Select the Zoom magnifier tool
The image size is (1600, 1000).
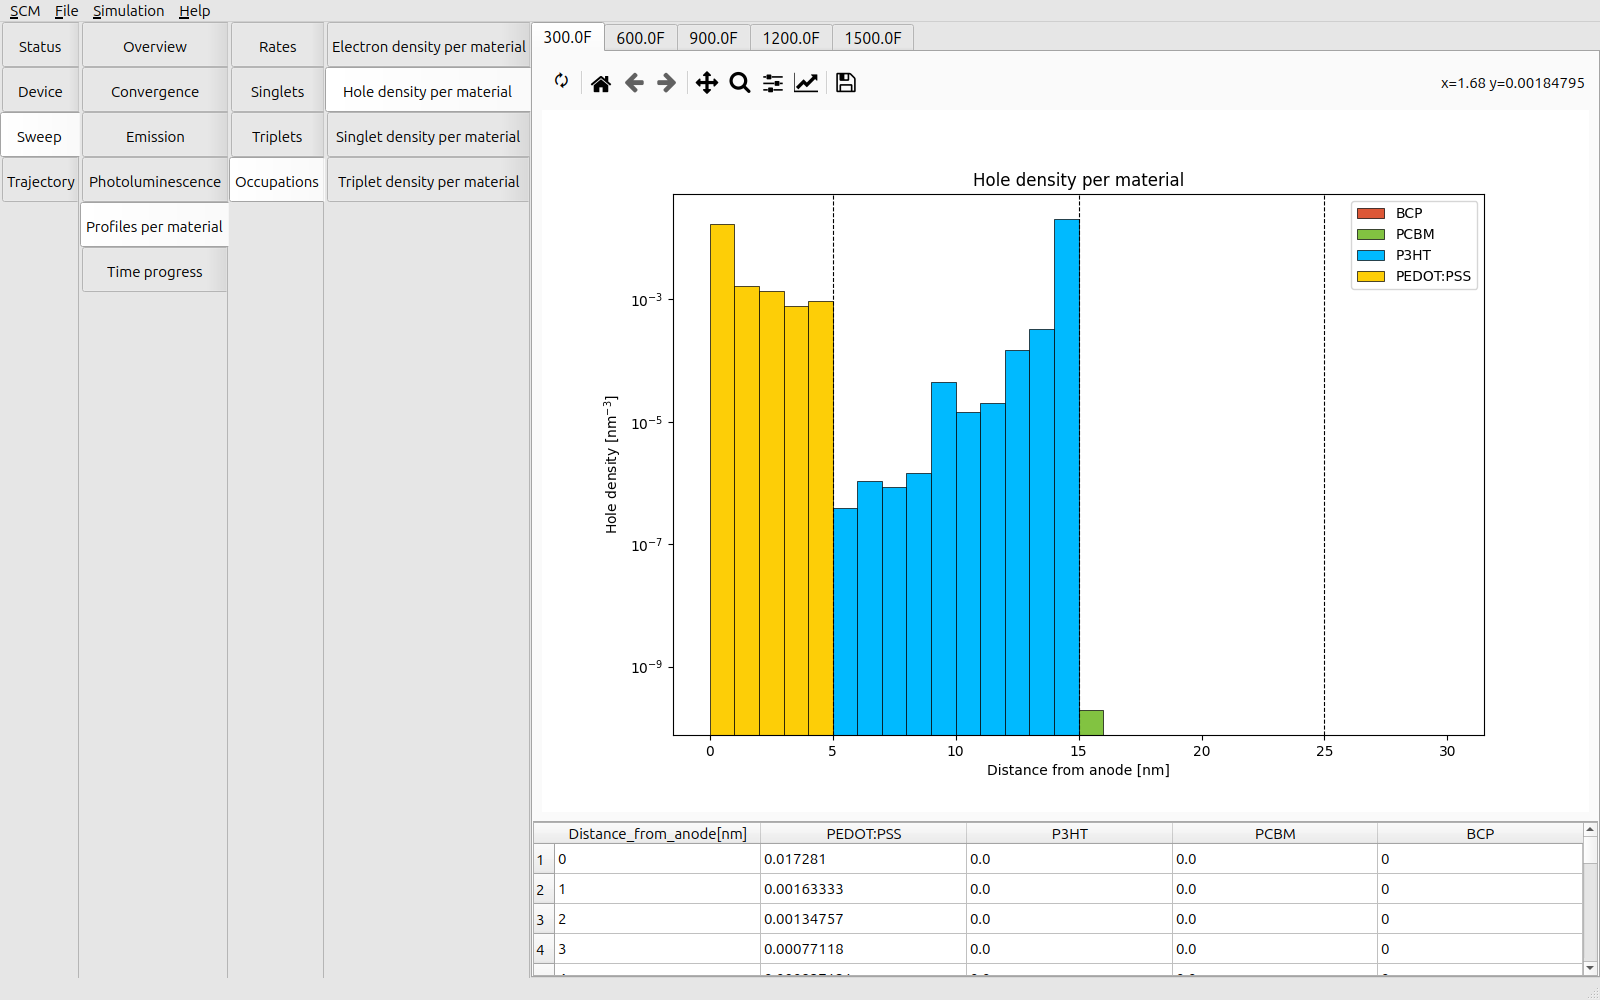pyautogui.click(x=740, y=83)
